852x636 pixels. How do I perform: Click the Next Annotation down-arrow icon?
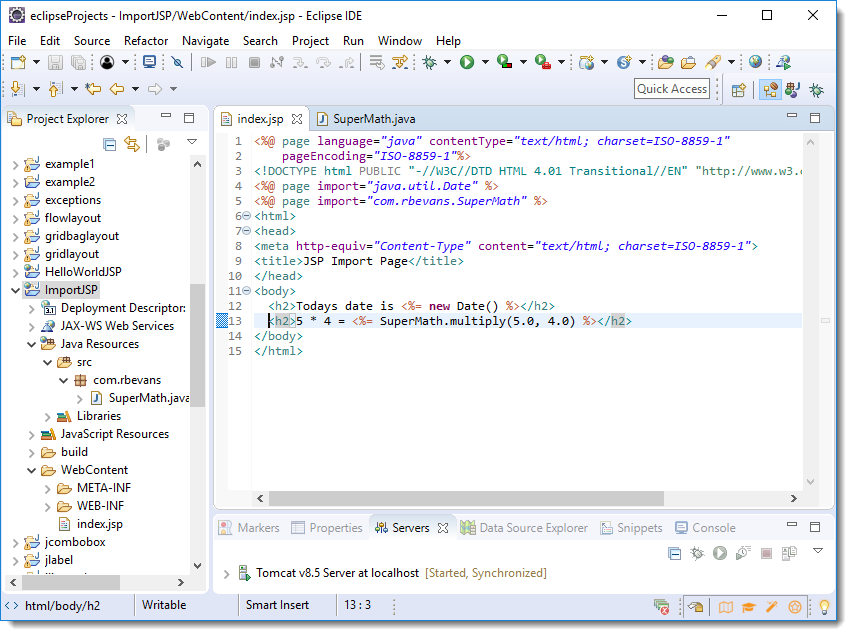point(17,89)
